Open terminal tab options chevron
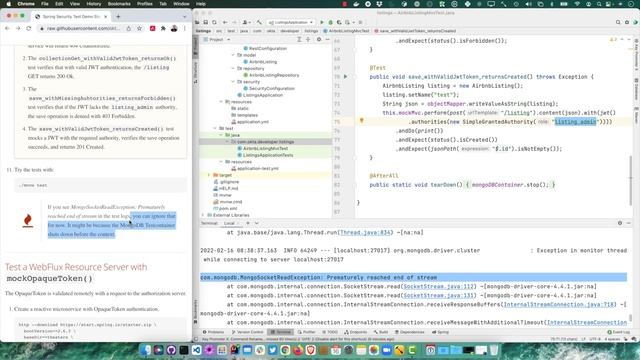This screenshot has width=640, height=360. [x=257, y=223]
